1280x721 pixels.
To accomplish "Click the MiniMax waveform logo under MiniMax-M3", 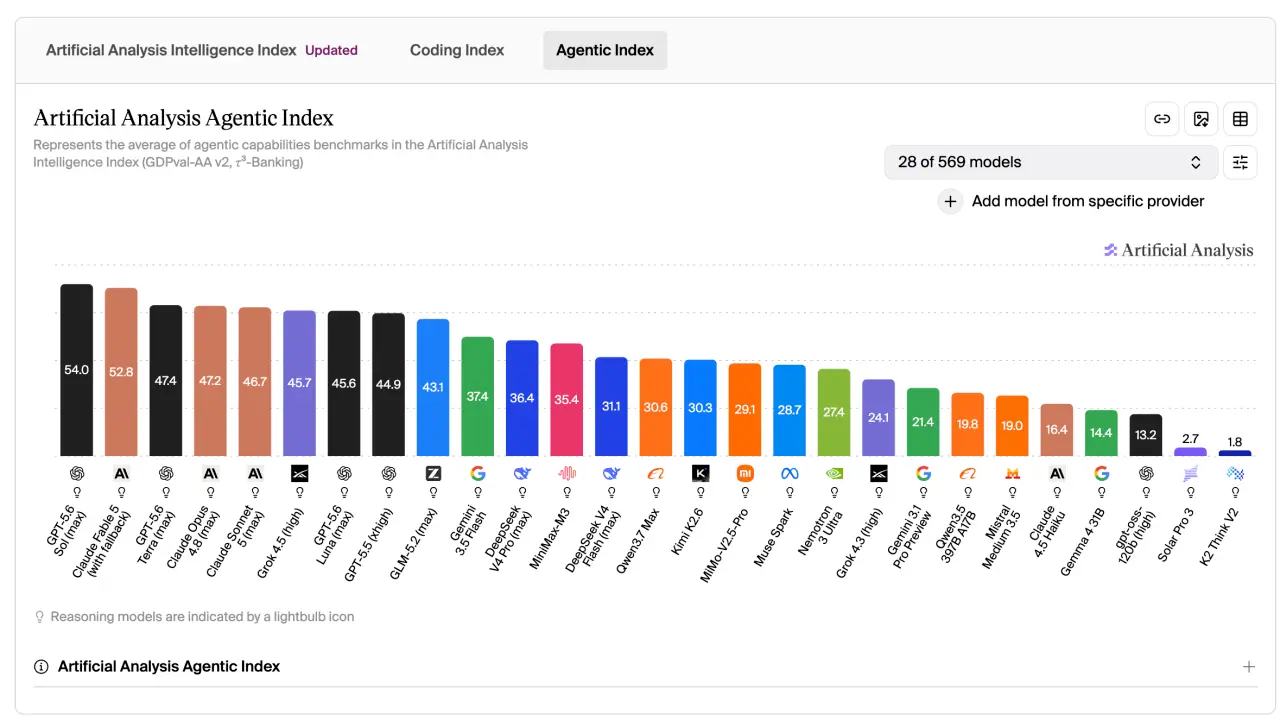I will pos(566,473).
